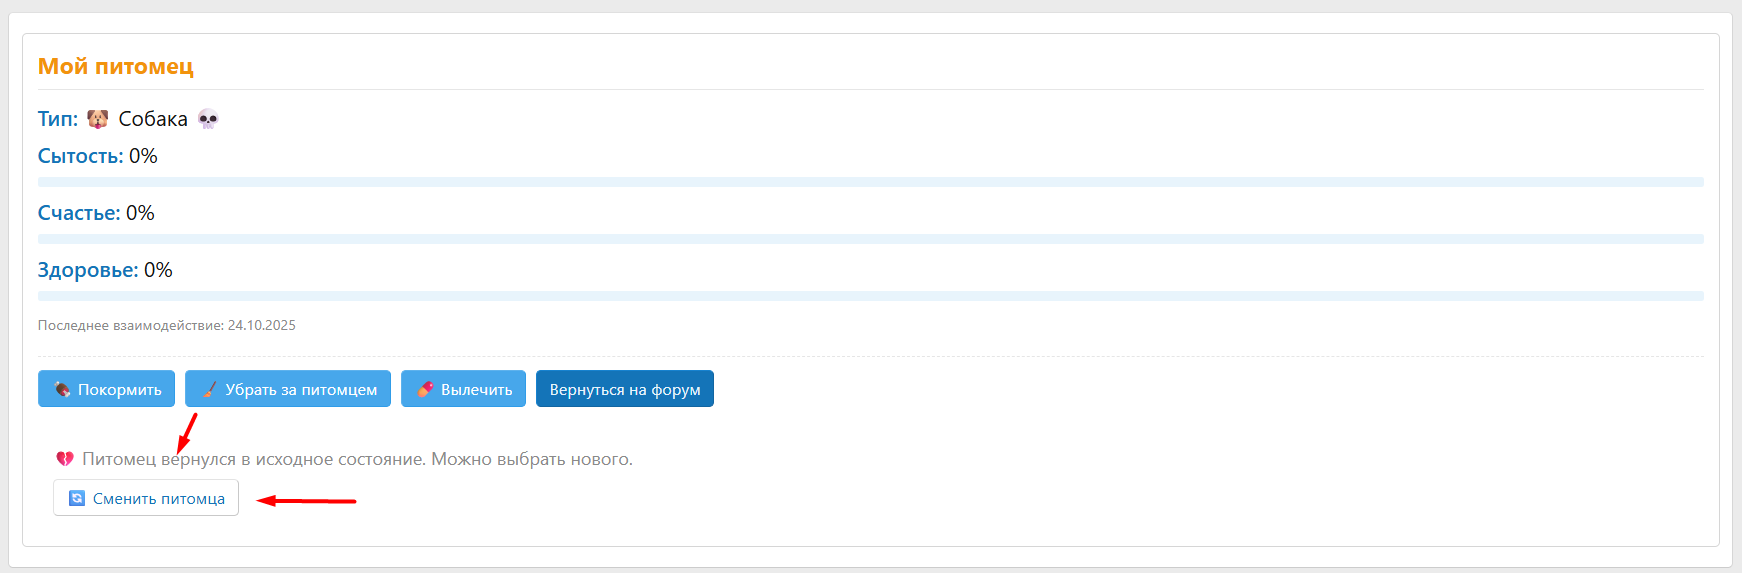
Task: Click the Питомец вернулся в исходное состояние message
Action: 357,459
